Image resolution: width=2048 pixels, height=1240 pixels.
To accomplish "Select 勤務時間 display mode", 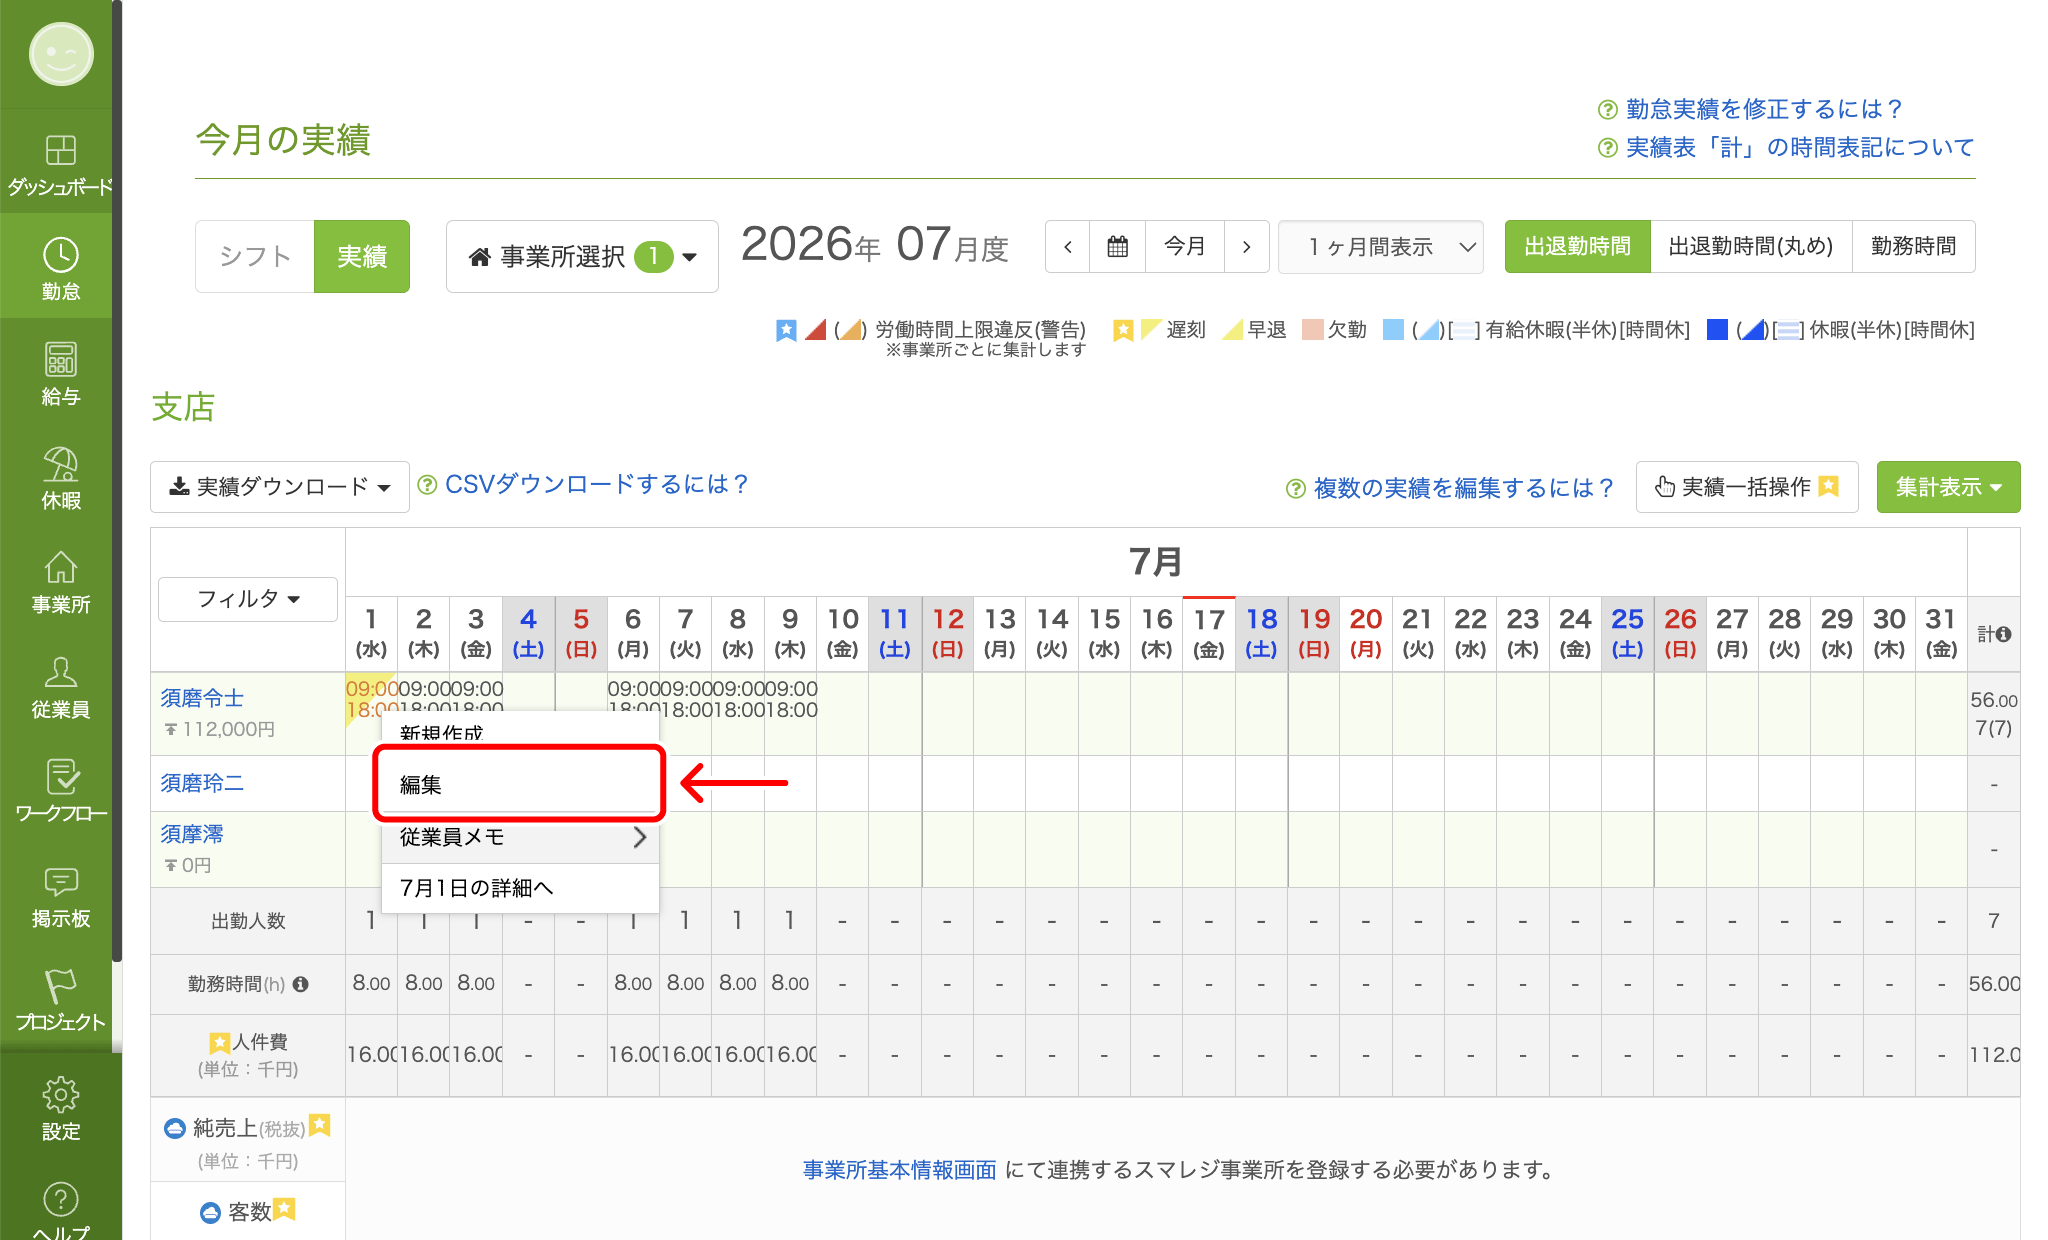I will pyautogui.click(x=1913, y=246).
